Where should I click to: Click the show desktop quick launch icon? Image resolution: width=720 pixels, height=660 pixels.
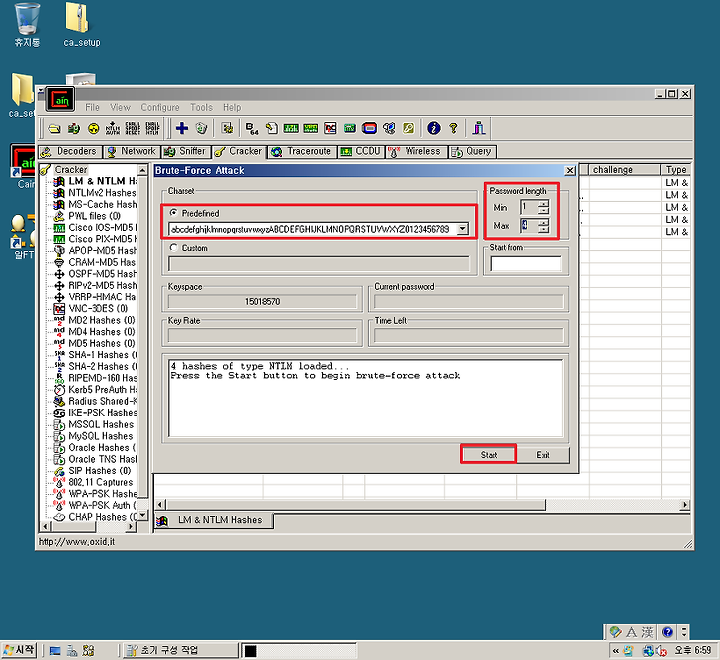(x=55, y=650)
